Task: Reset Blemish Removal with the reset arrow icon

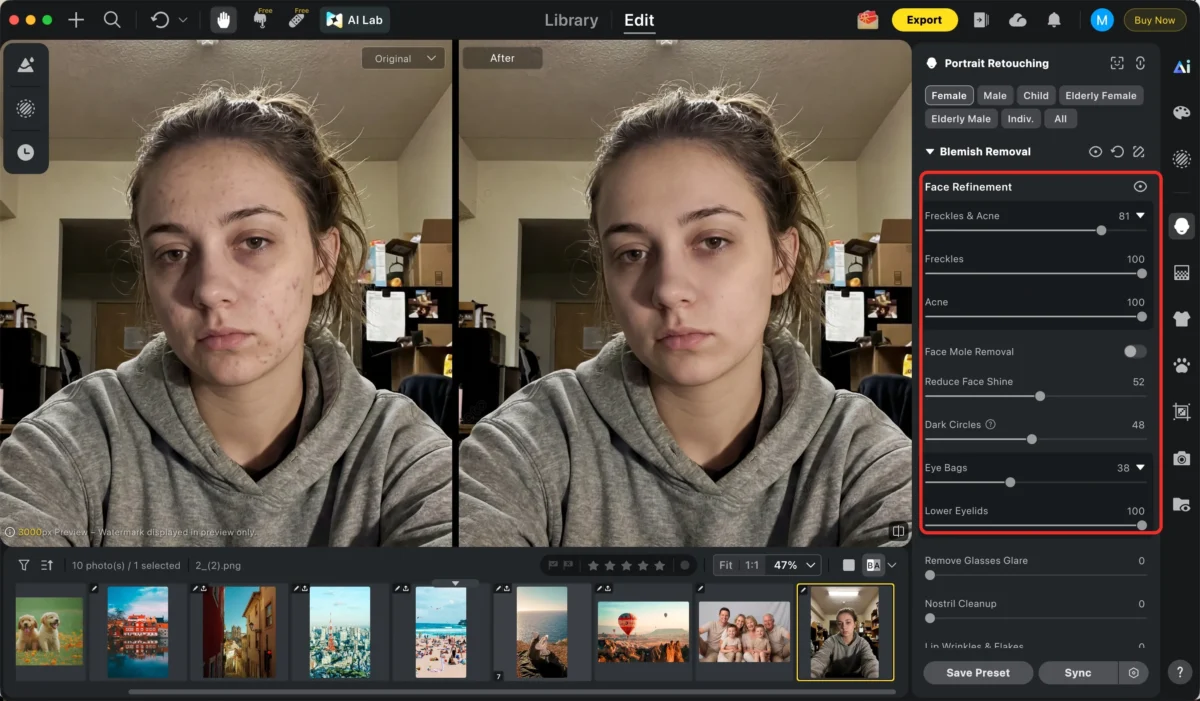Action: (1117, 151)
